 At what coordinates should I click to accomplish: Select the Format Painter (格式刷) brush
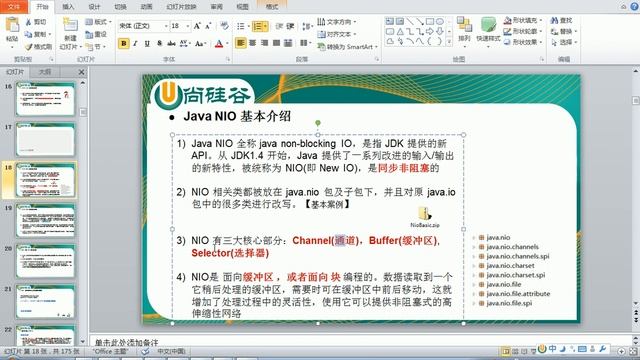[38, 47]
